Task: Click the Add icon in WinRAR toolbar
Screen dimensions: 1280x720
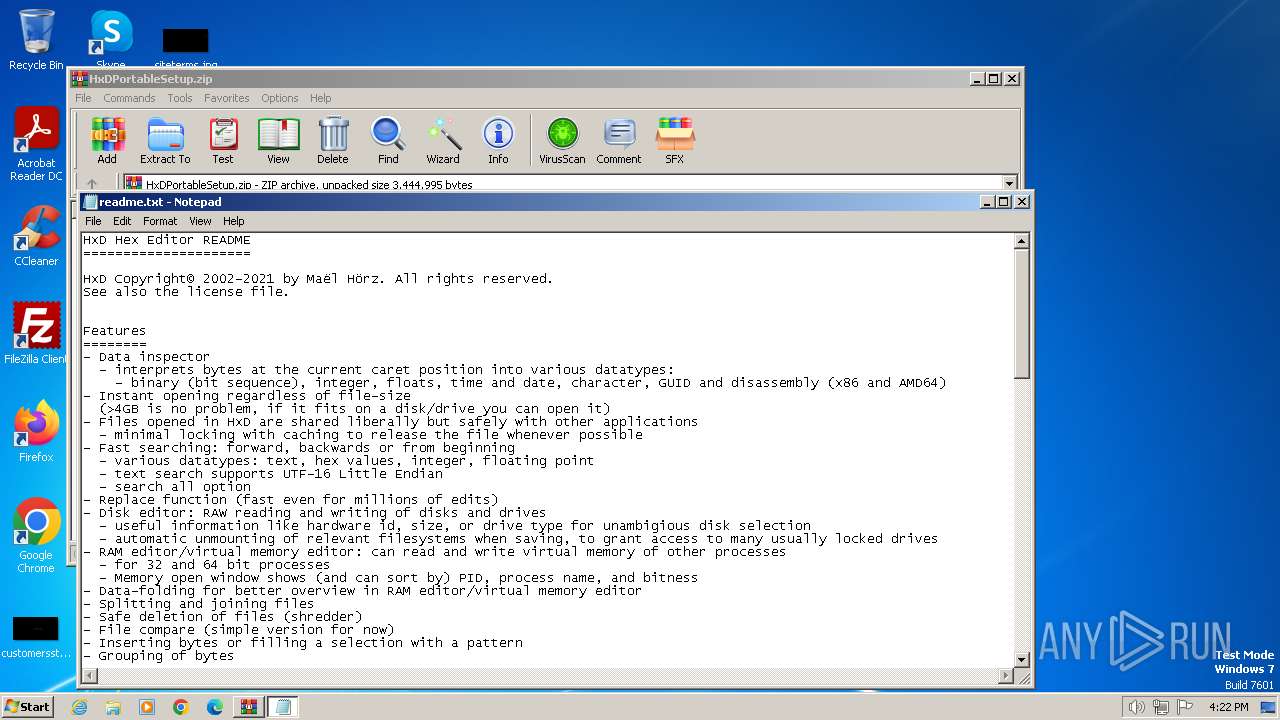Action: 107,140
